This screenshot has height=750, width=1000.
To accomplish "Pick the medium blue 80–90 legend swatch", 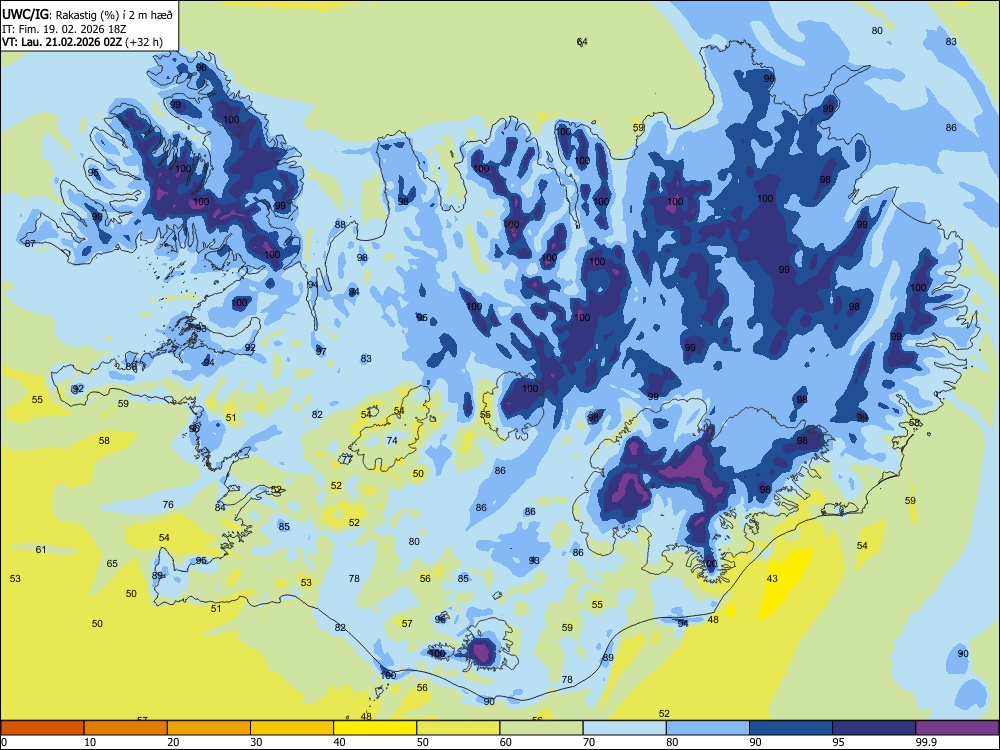I will coord(707,728).
